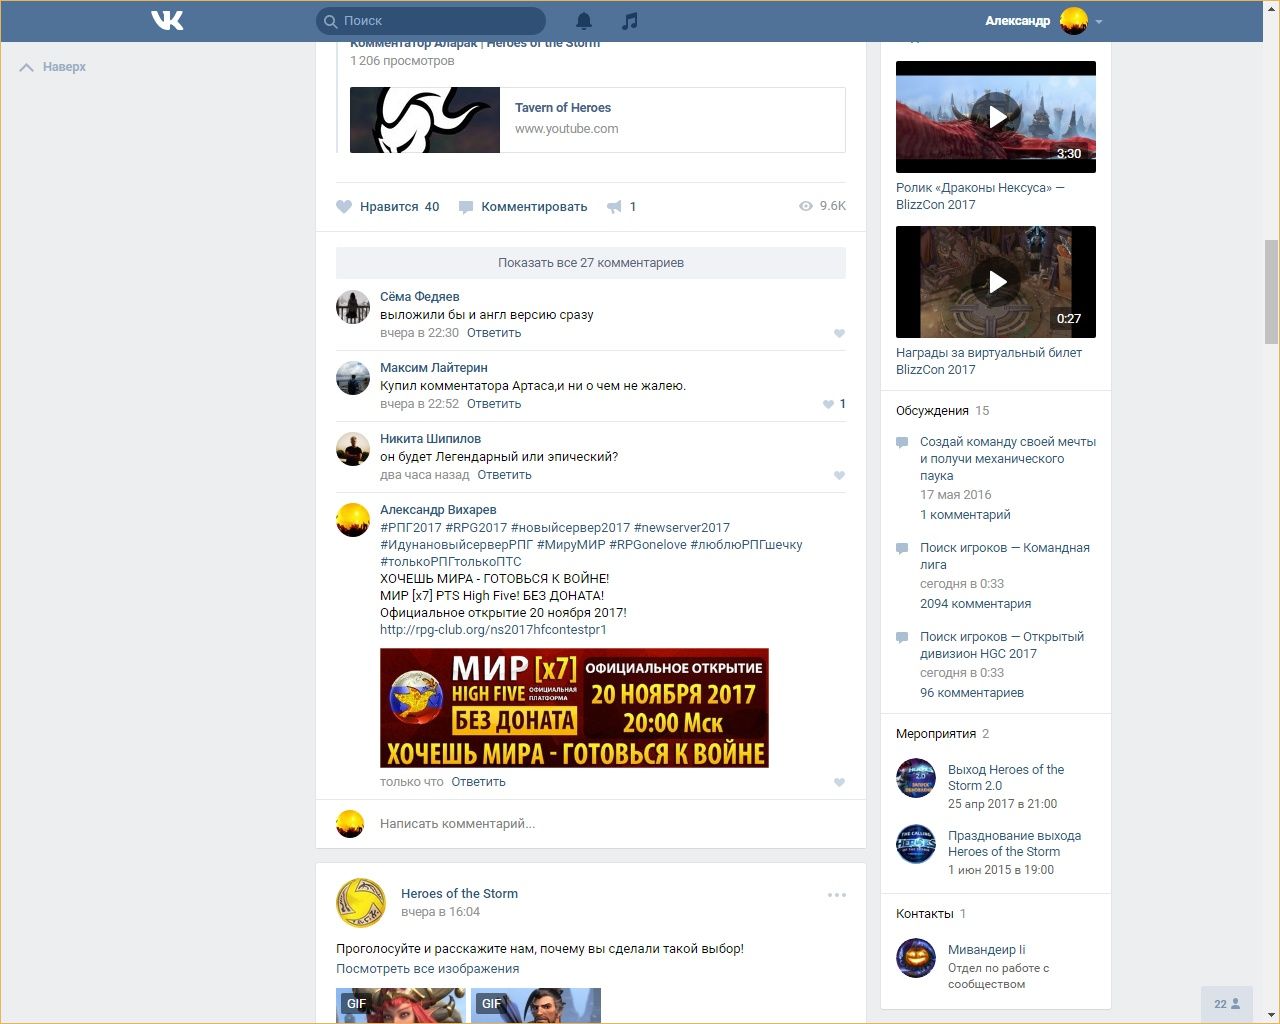1280x1024 pixels.
Task: Open video title Ролик «Драконы Нексуса» — BlizzCon 2017
Action: pyautogui.click(x=980, y=196)
